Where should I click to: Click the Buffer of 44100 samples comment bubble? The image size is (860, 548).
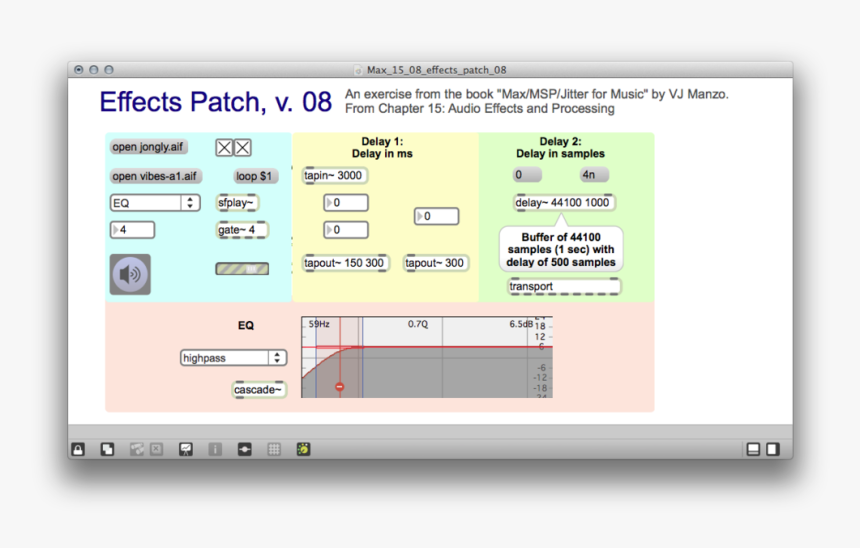(x=561, y=250)
